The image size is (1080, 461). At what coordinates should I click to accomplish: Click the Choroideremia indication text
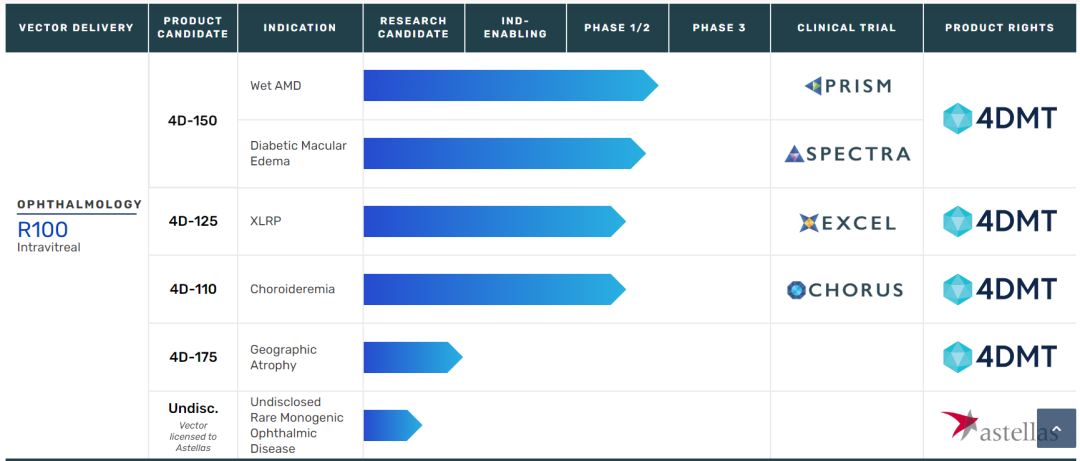[292, 290]
